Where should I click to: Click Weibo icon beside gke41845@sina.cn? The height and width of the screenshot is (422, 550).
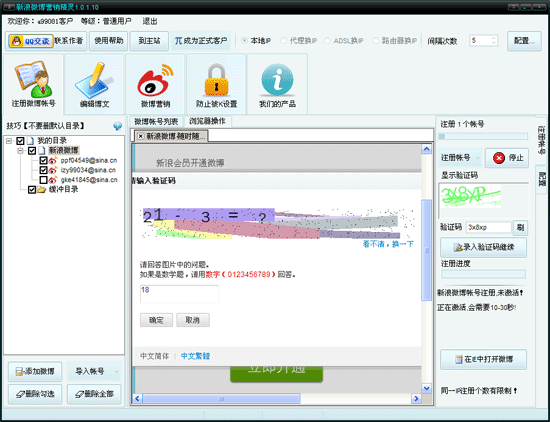point(53,180)
